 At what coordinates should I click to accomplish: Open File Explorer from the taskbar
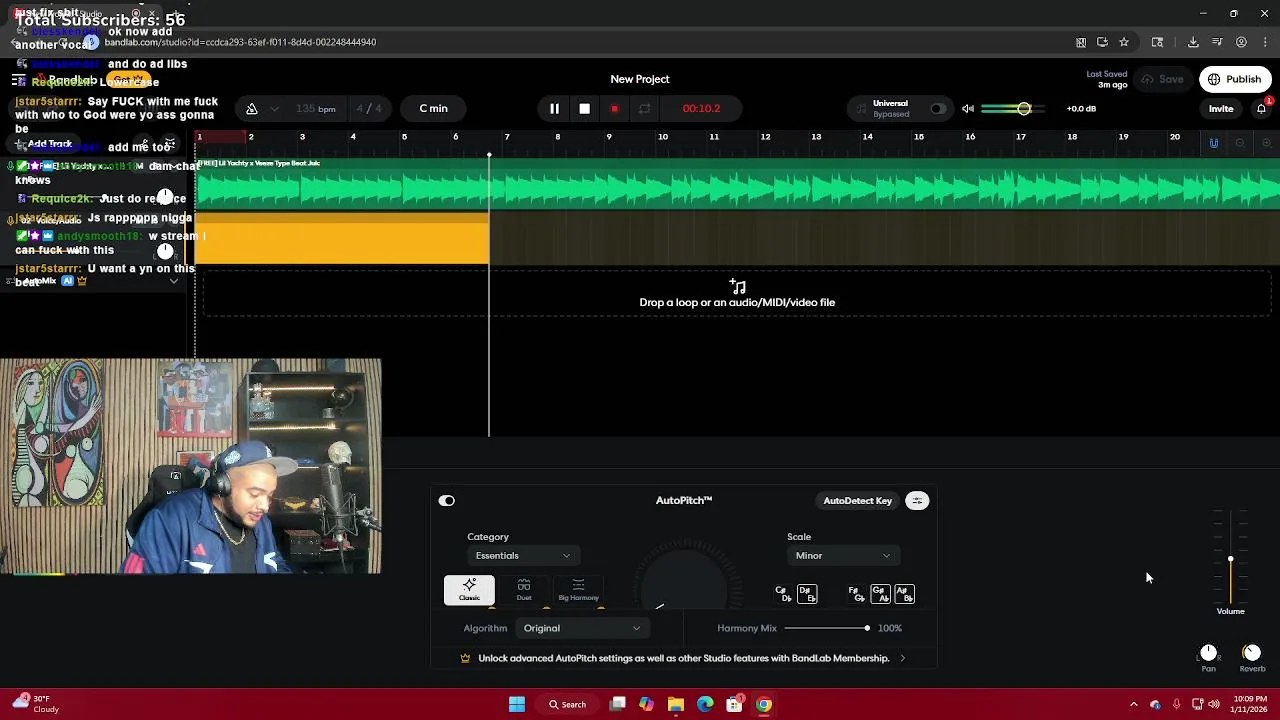tap(676, 704)
